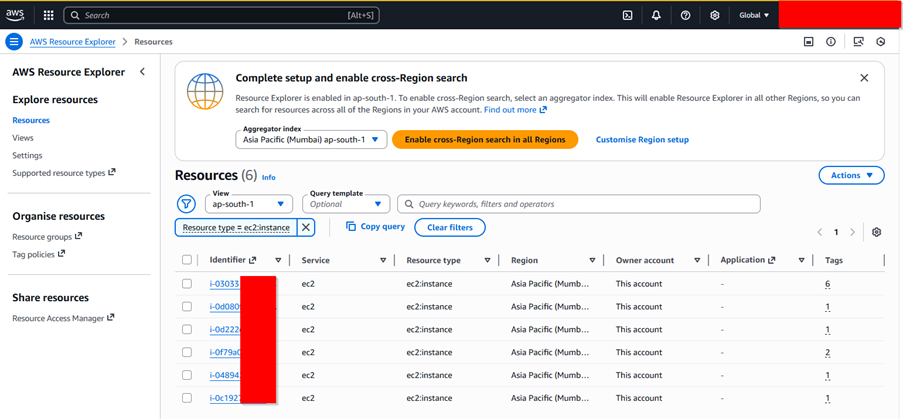
Task: Sort by the Application column arrow
Action: pos(802,260)
